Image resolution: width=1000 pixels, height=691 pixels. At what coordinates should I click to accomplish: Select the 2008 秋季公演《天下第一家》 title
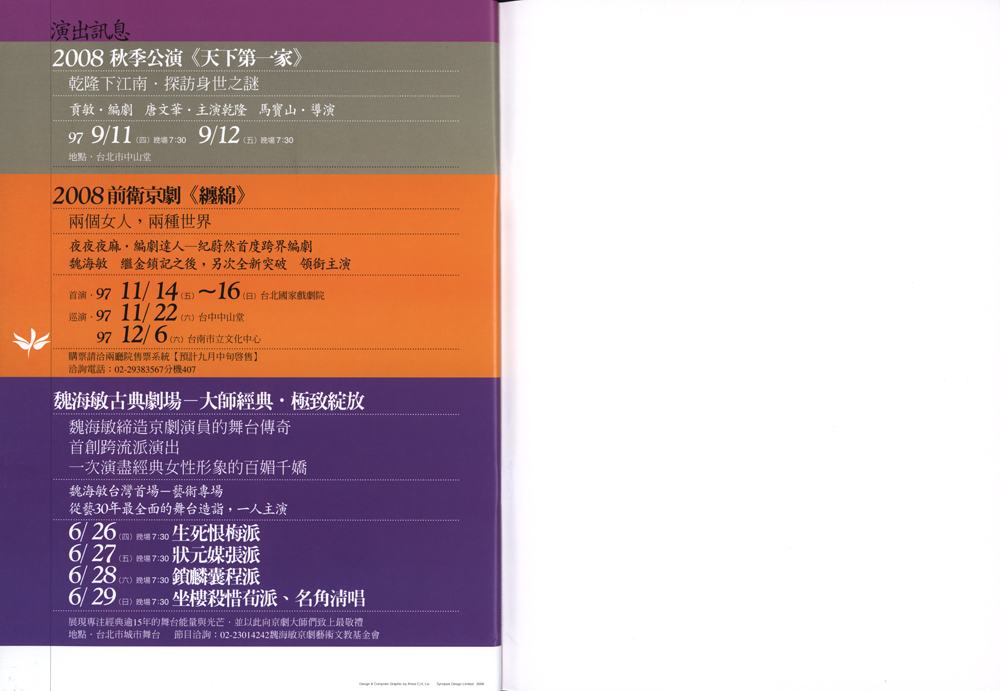(178, 59)
